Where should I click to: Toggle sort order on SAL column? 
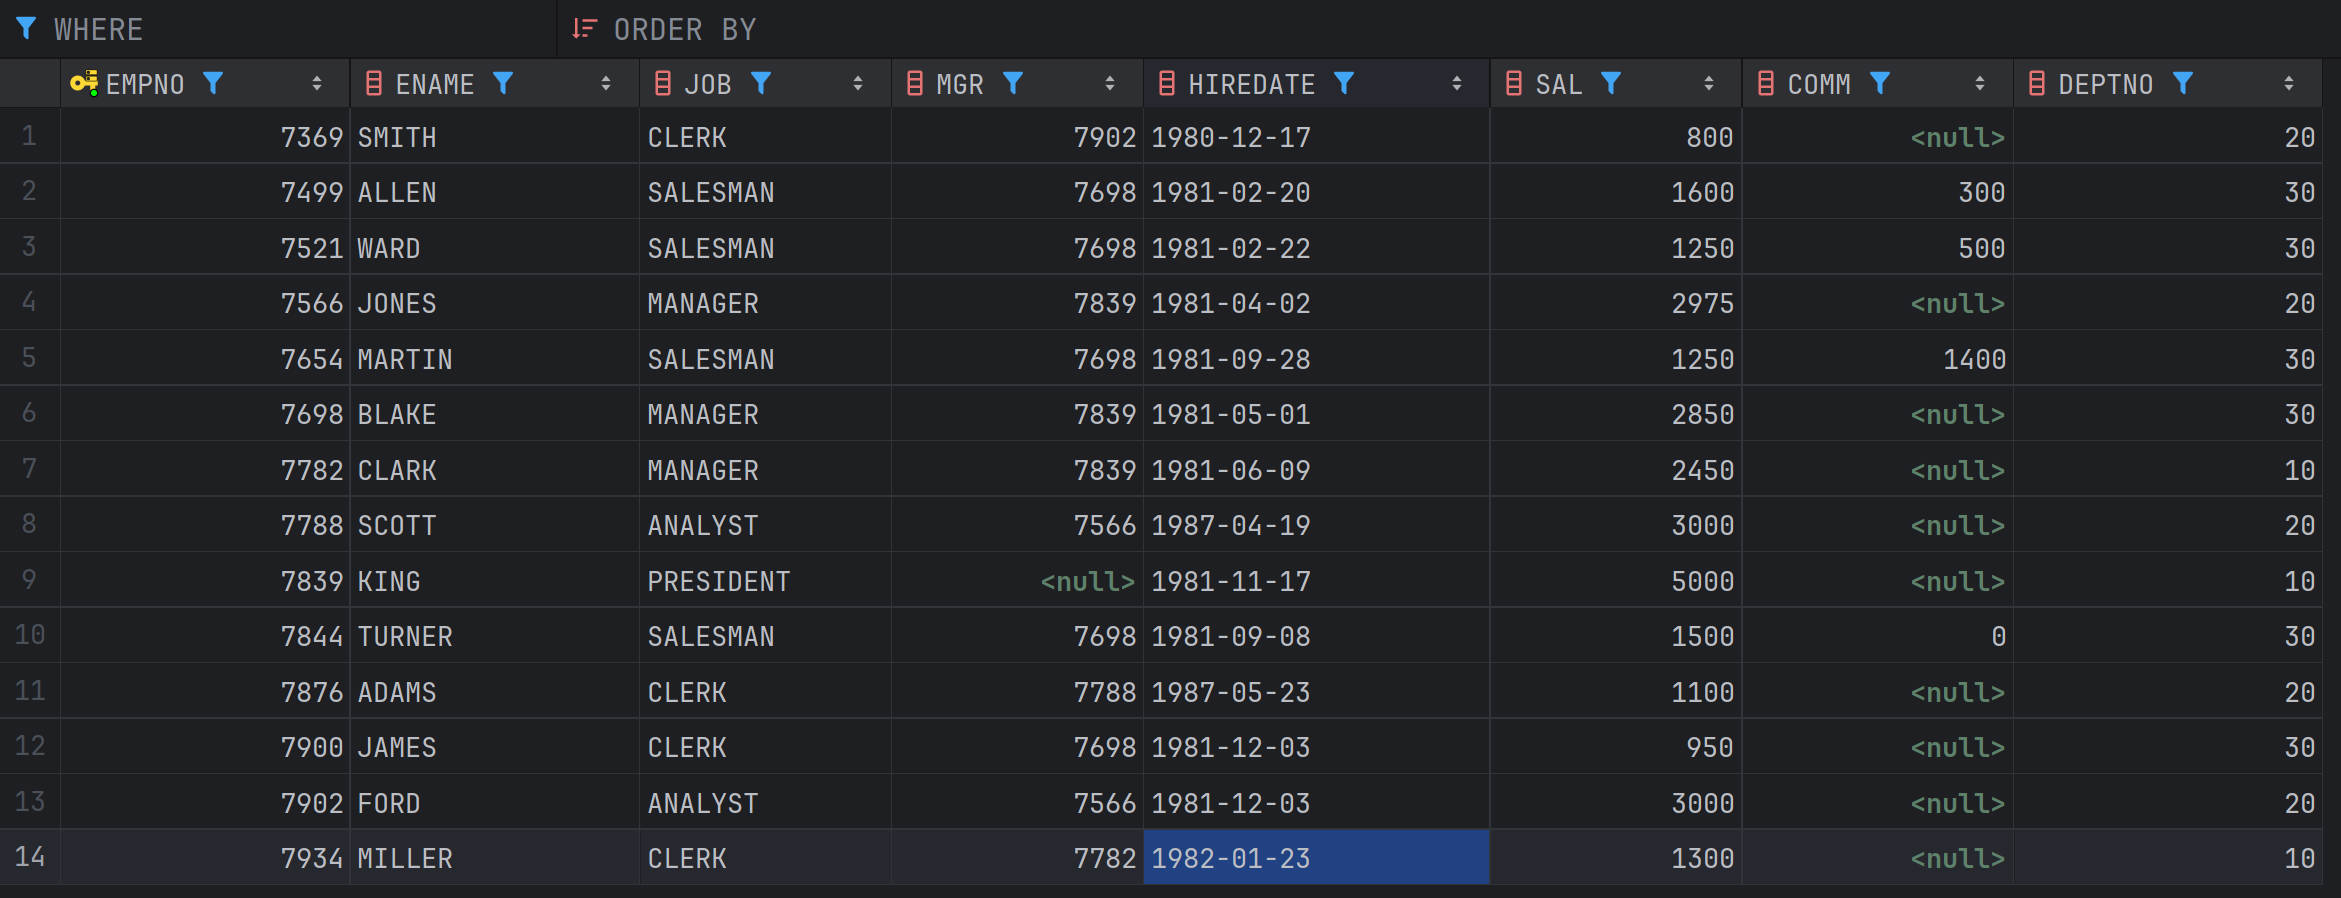(x=1709, y=84)
